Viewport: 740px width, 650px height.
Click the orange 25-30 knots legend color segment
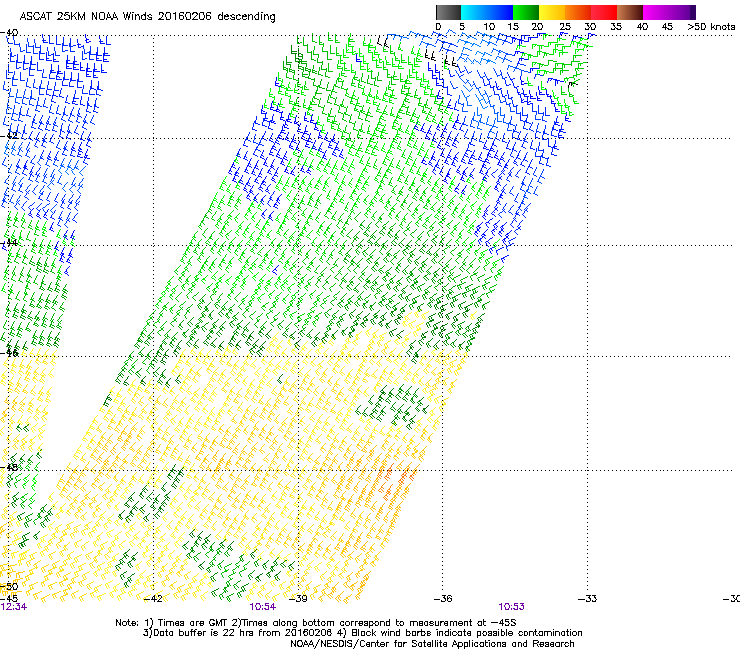(x=578, y=12)
